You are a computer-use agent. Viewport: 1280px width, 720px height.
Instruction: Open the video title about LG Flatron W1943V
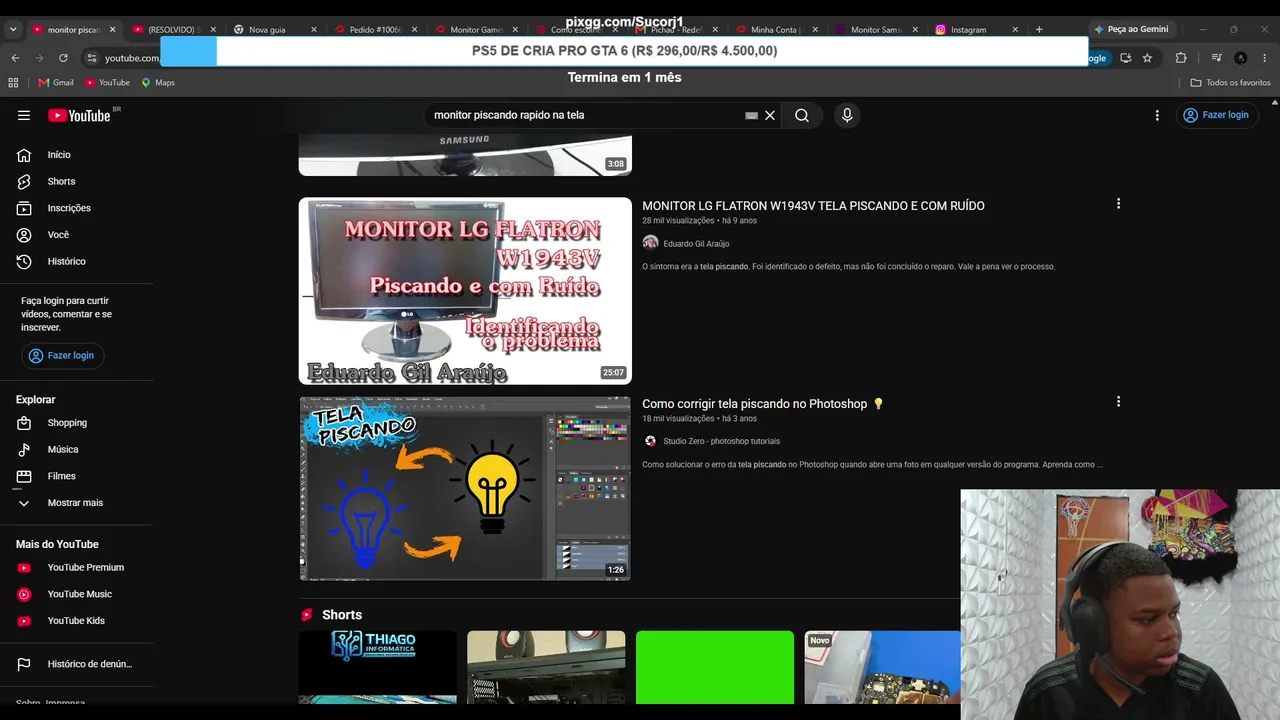[x=813, y=206]
